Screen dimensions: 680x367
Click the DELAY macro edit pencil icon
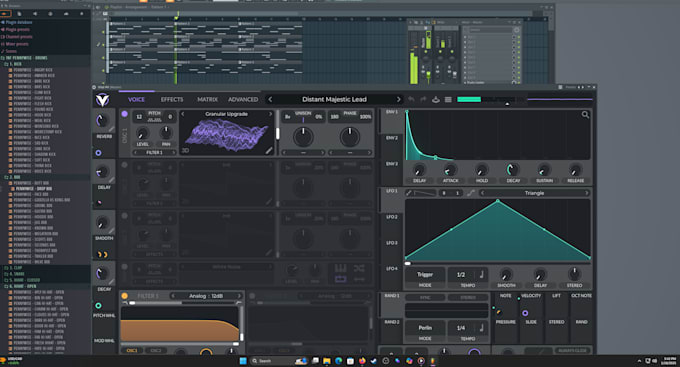111,180
